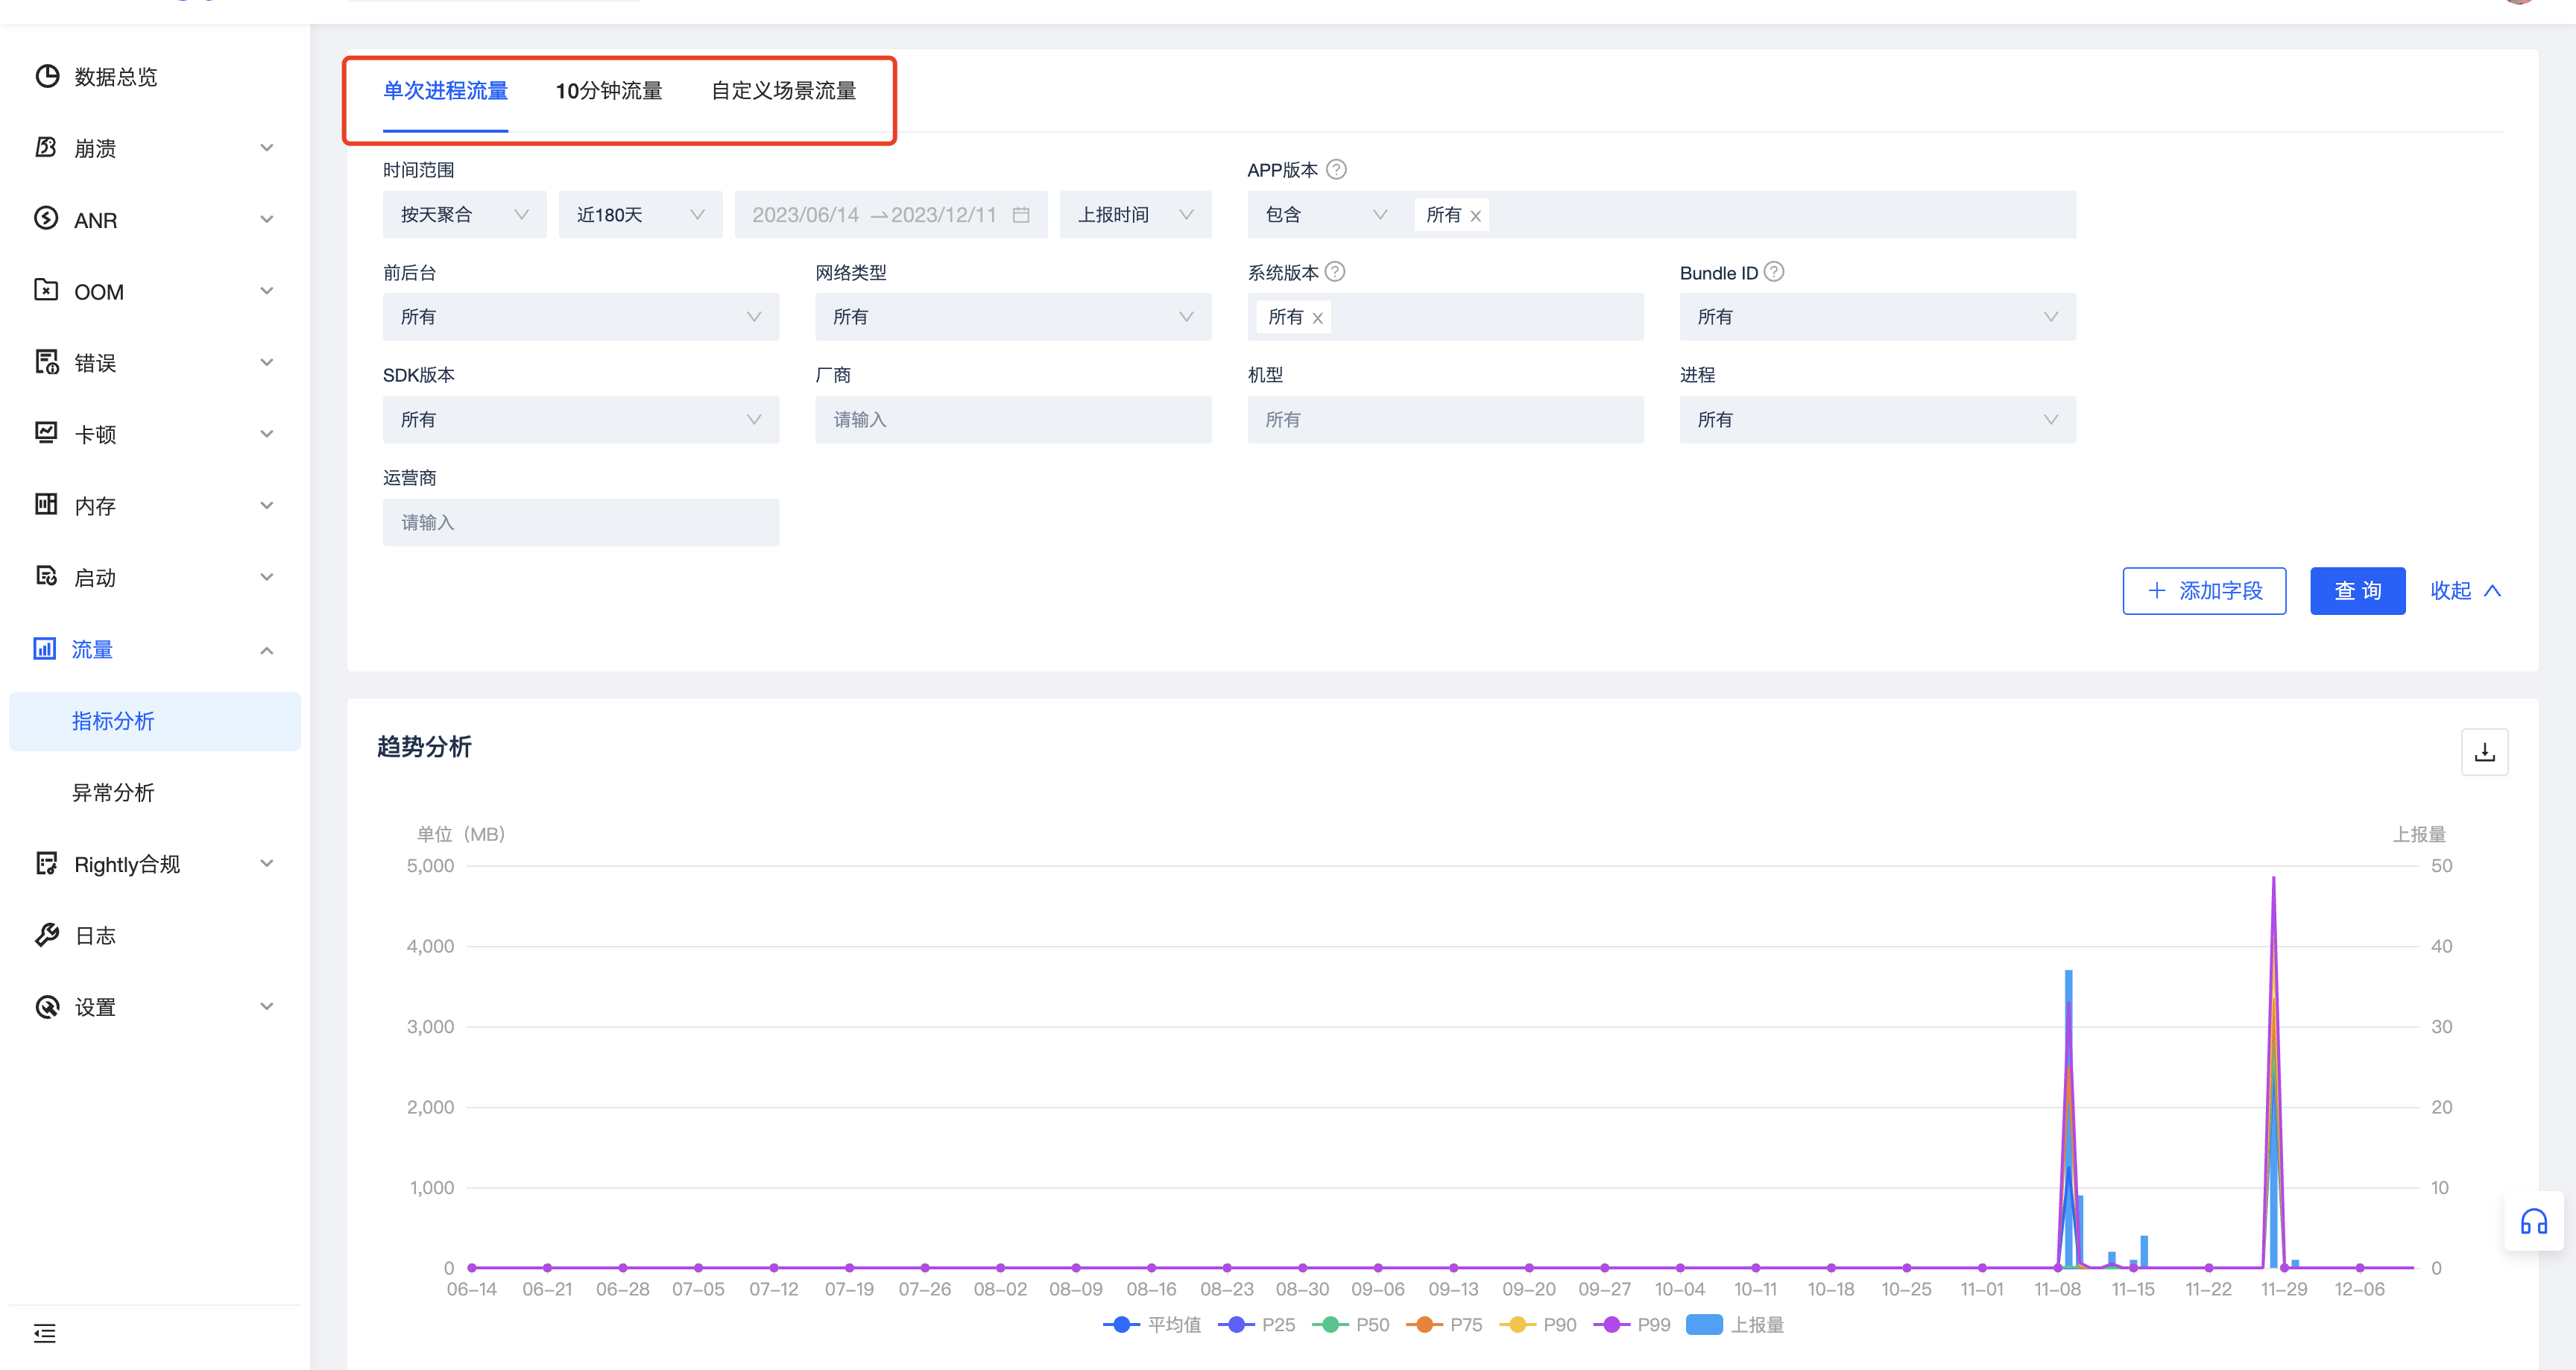2576x1370 pixels.
Task: Click the Bundle ID help icon
Action: pos(1774,272)
